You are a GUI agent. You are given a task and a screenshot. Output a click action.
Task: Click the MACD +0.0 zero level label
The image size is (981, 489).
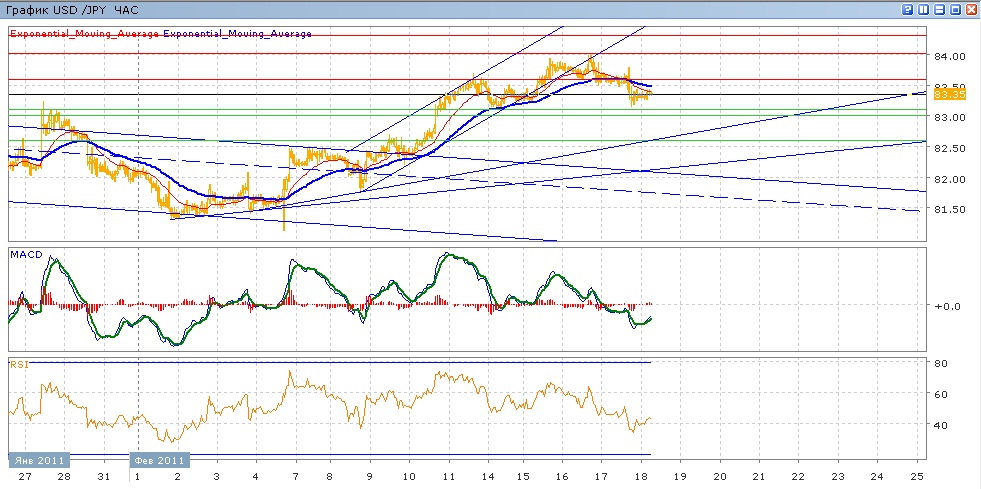click(x=947, y=307)
